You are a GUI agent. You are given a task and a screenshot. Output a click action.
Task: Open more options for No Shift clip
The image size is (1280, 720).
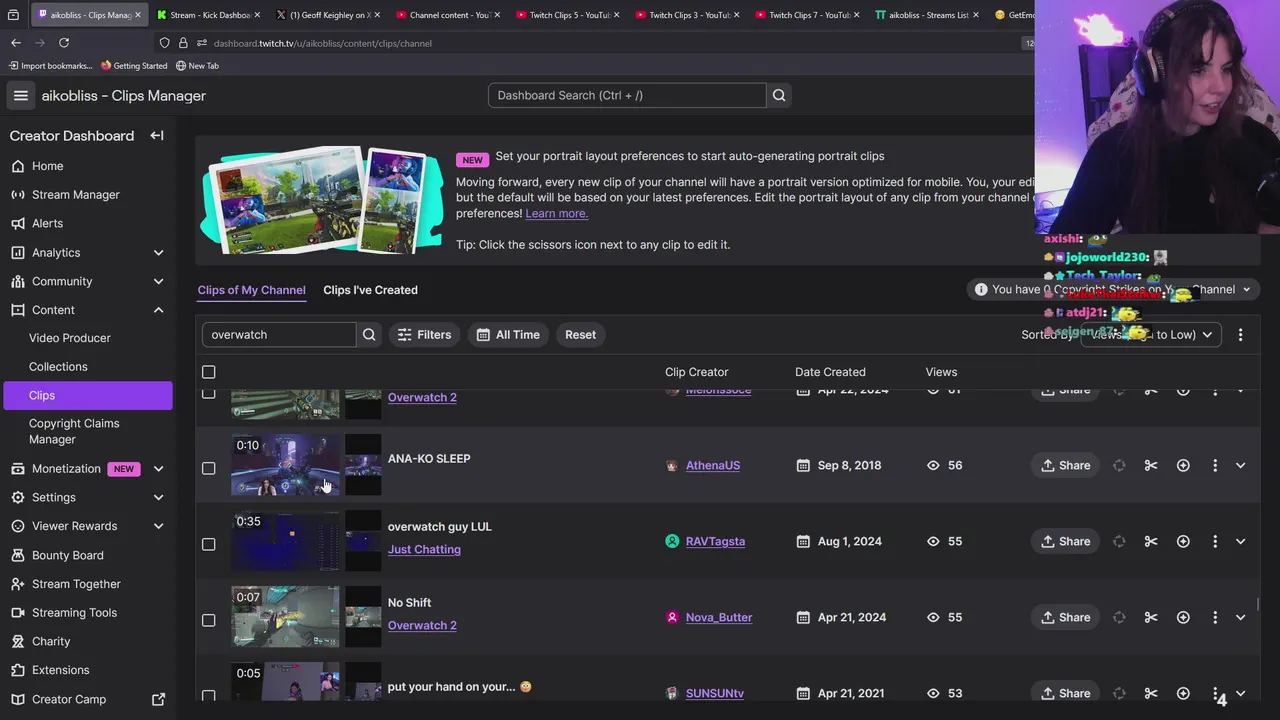pyautogui.click(x=1215, y=617)
